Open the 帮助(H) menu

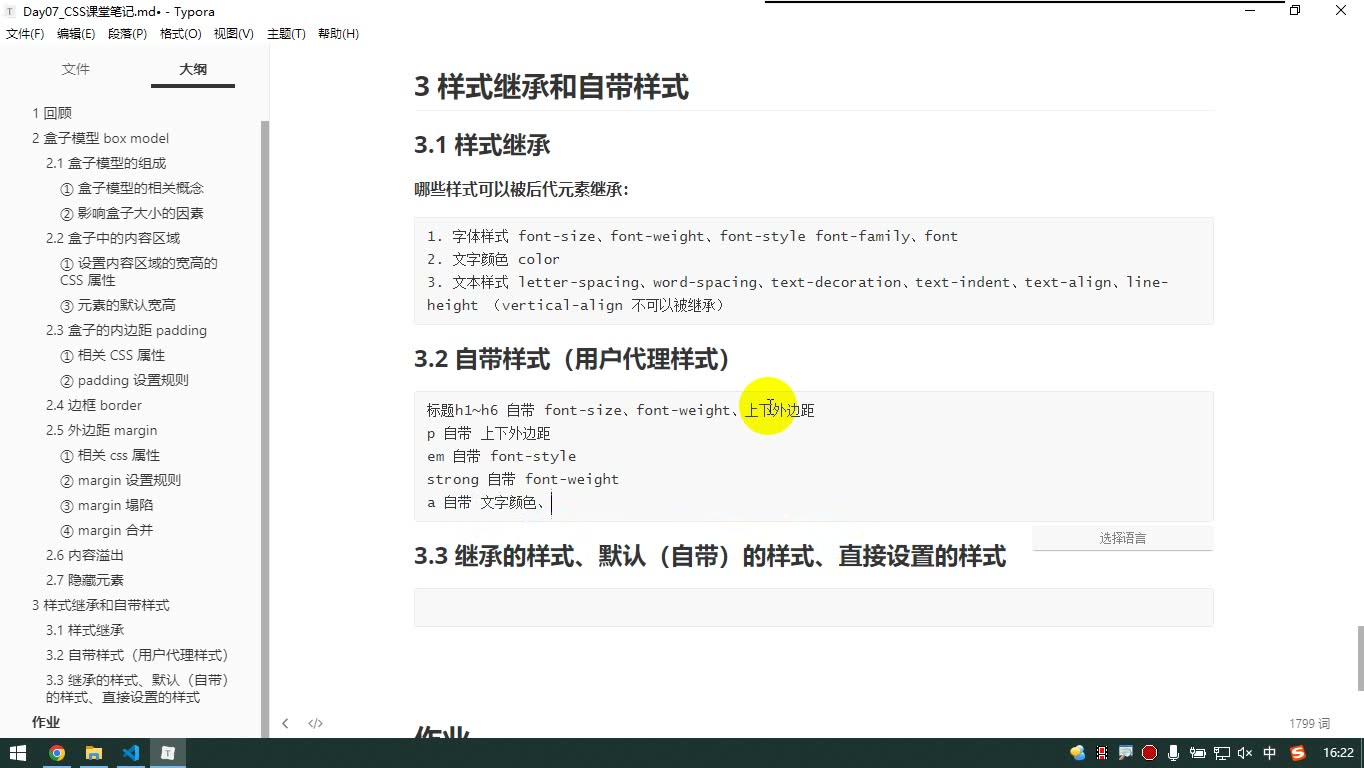[x=338, y=34]
